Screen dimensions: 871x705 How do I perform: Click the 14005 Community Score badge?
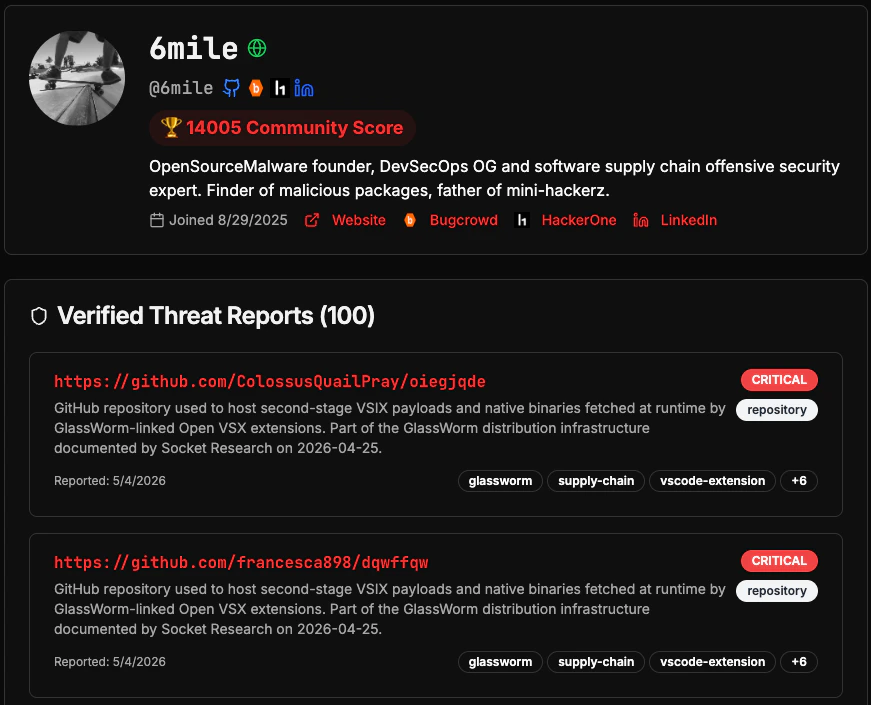coord(282,128)
